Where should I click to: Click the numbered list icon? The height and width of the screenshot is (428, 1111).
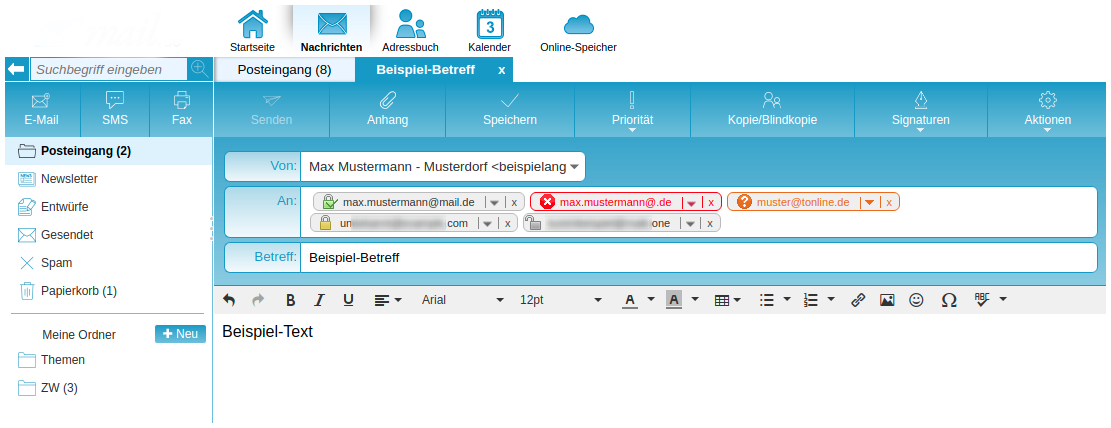pos(810,300)
